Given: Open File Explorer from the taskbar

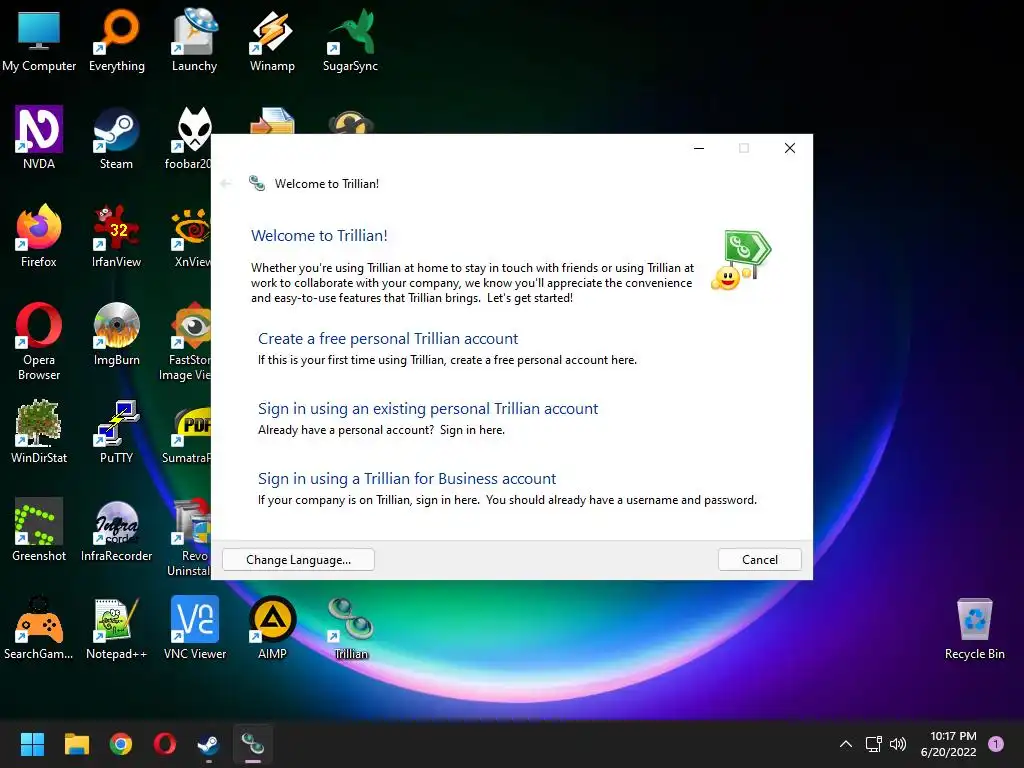Looking at the screenshot, I should [76, 744].
